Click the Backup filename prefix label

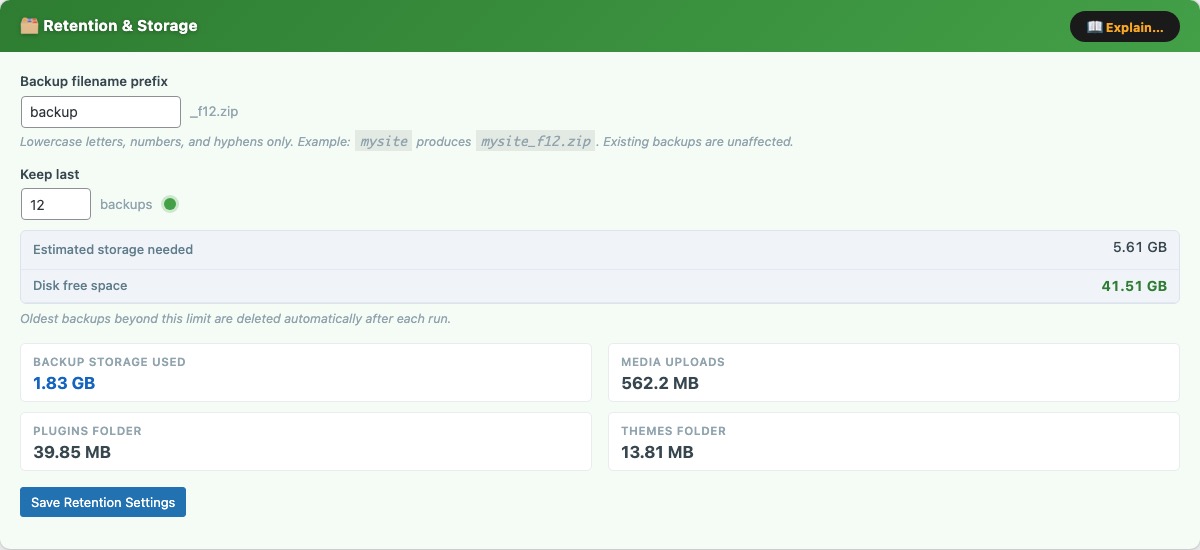point(94,81)
